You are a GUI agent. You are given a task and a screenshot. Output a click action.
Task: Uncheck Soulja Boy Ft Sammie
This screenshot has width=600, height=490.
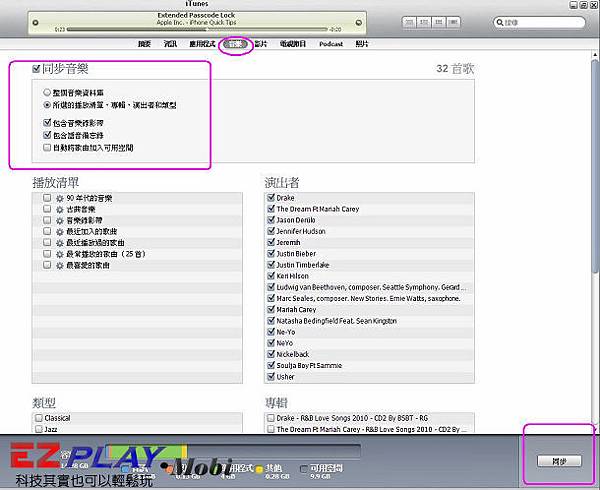click(x=271, y=365)
